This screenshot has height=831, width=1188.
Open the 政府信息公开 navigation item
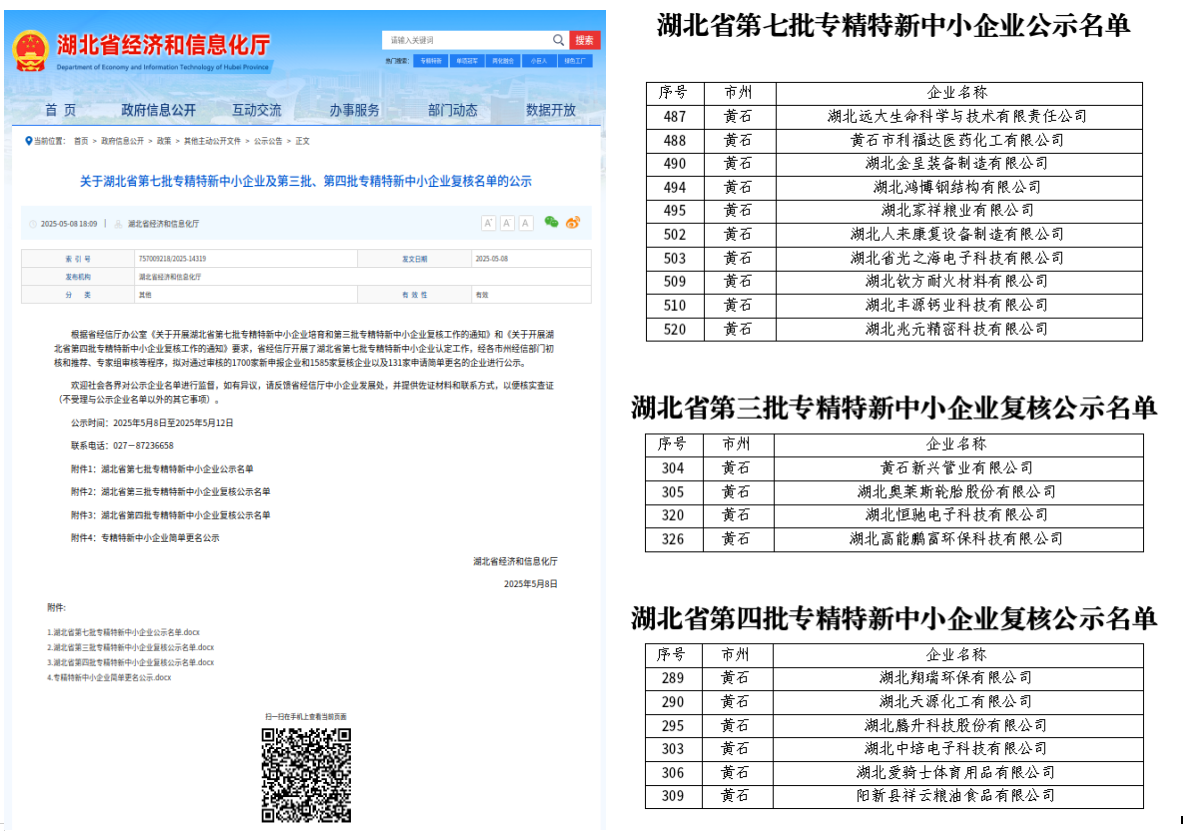point(158,110)
